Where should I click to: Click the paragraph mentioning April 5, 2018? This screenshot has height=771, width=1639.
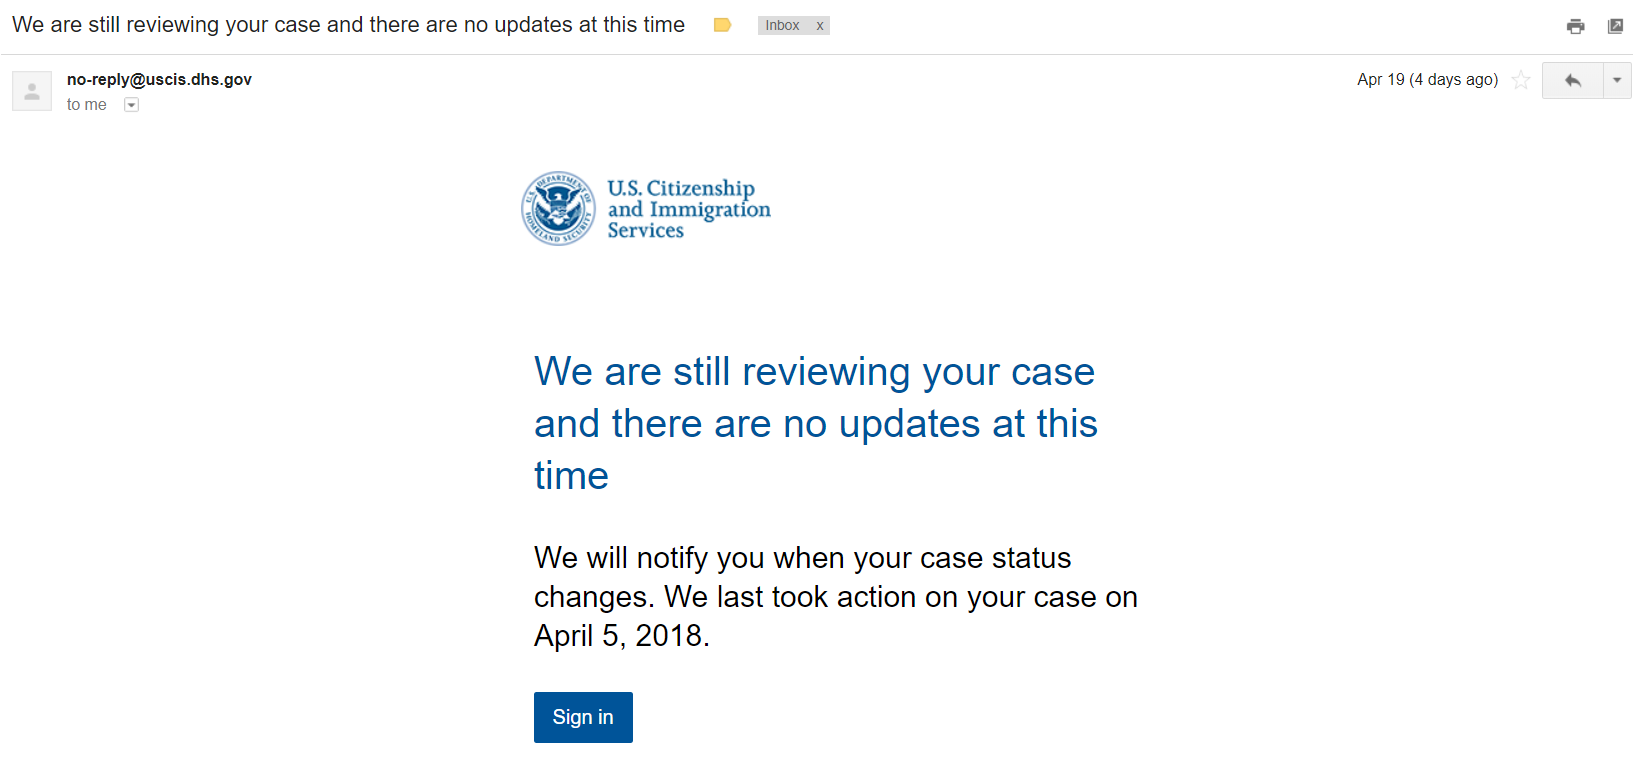[836, 596]
